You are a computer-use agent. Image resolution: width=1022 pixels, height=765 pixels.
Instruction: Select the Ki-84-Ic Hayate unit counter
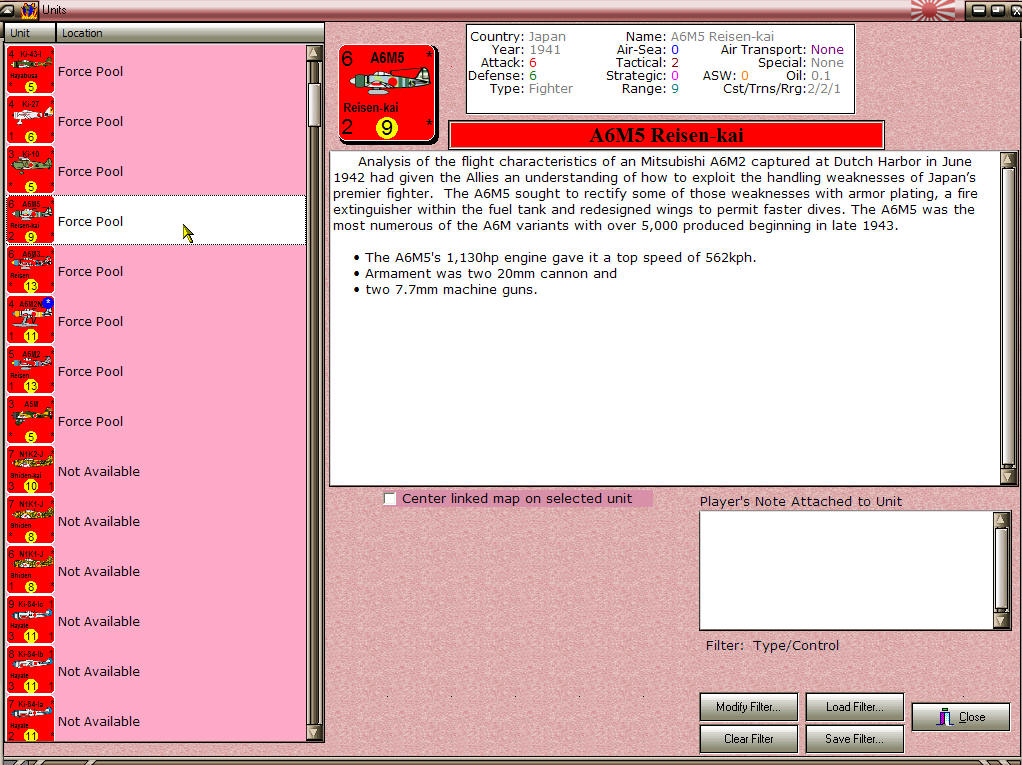tap(31, 620)
